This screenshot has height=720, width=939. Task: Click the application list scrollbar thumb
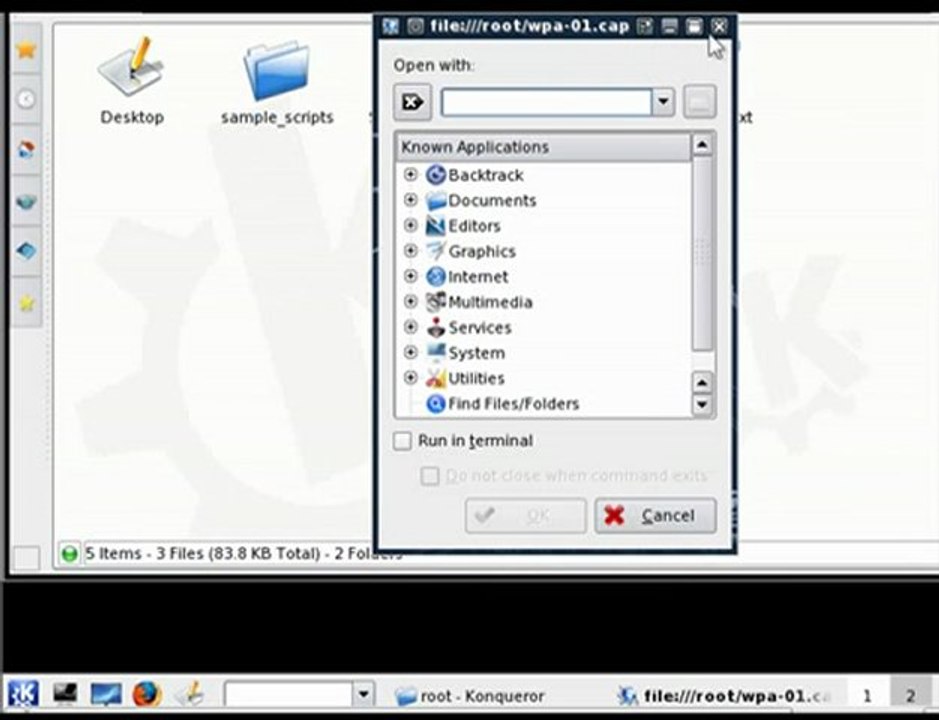click(702, 253)
